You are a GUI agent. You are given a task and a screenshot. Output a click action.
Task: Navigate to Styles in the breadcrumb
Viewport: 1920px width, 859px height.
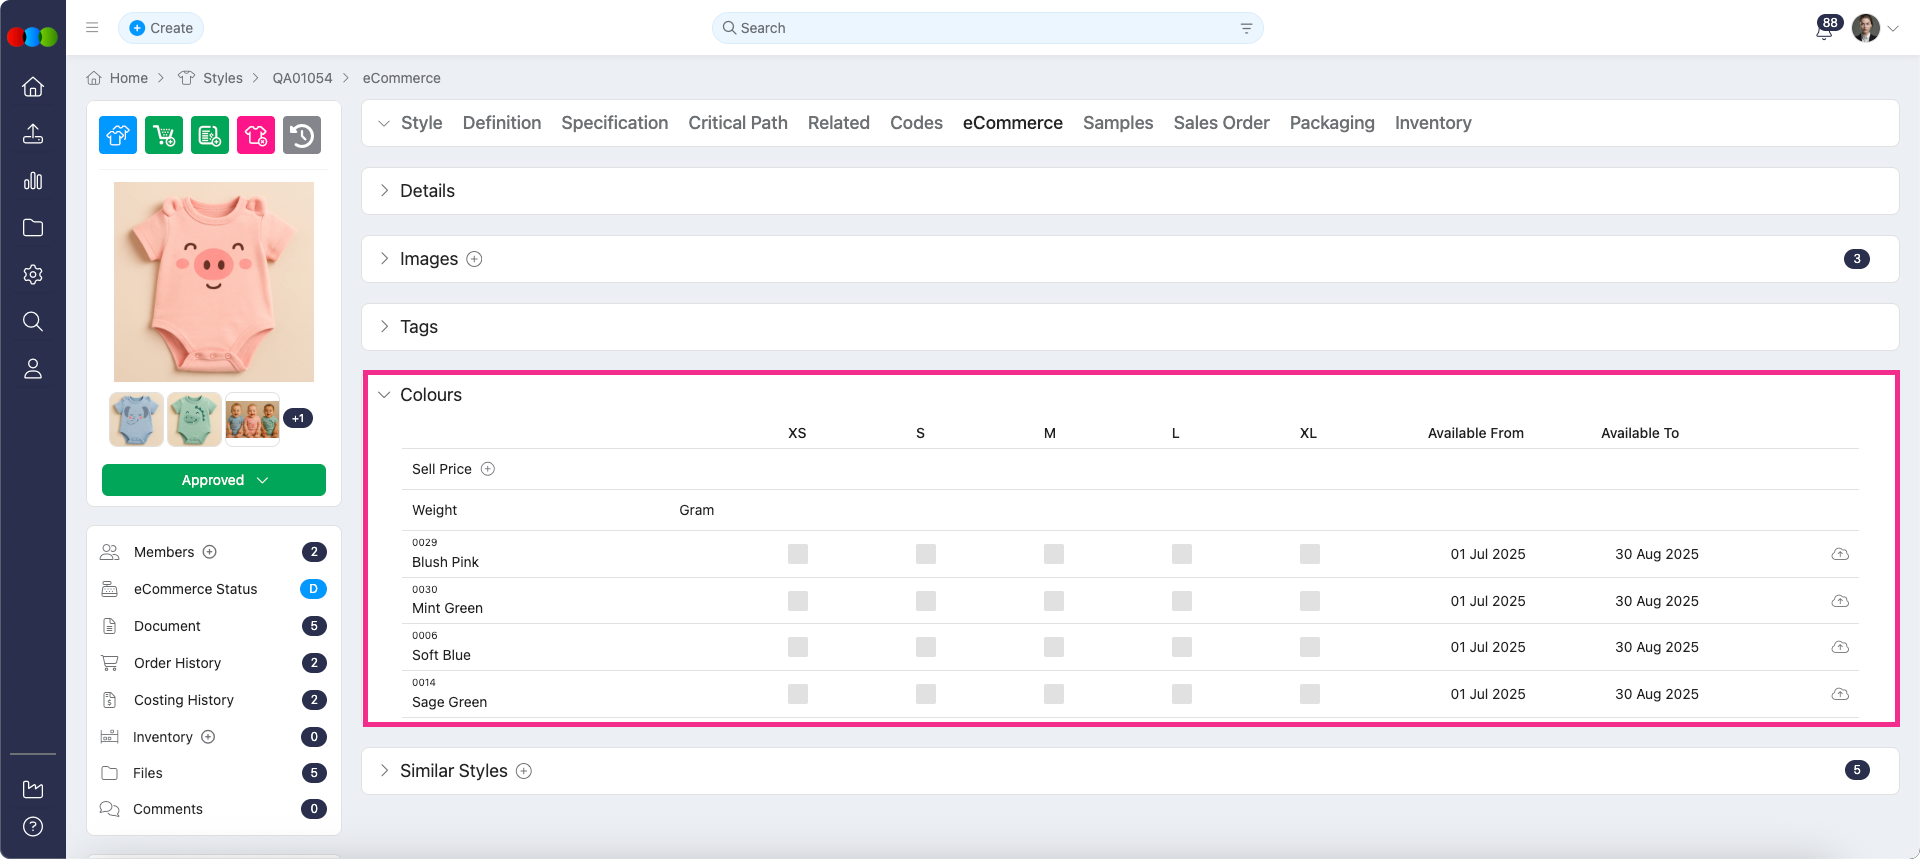coord(222,78)
